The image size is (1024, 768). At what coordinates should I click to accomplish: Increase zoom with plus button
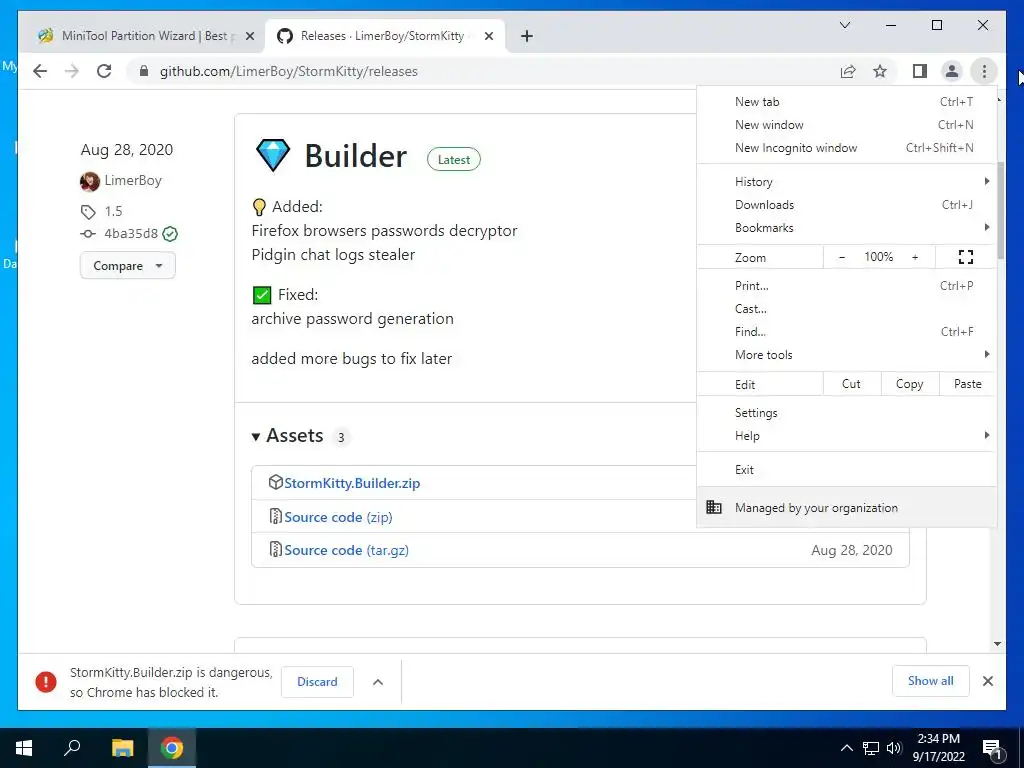tap(915, 257)
